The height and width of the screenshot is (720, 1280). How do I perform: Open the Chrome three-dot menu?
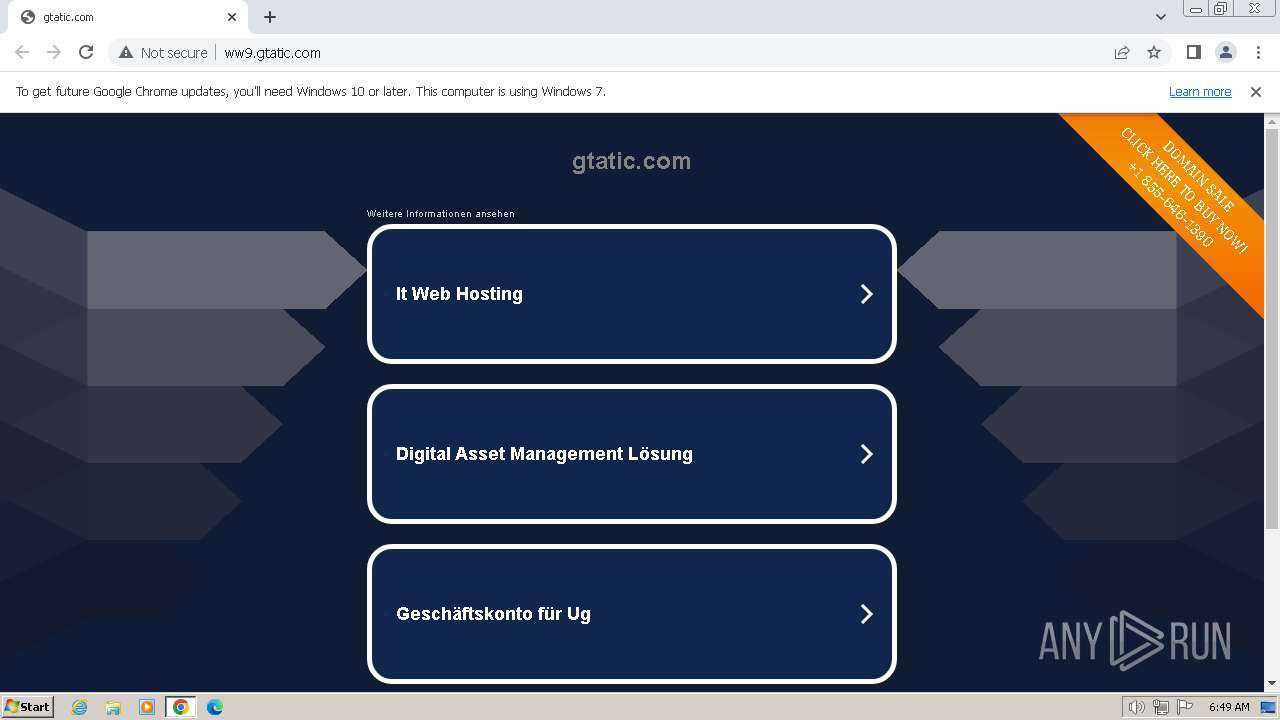(1258, 52)
